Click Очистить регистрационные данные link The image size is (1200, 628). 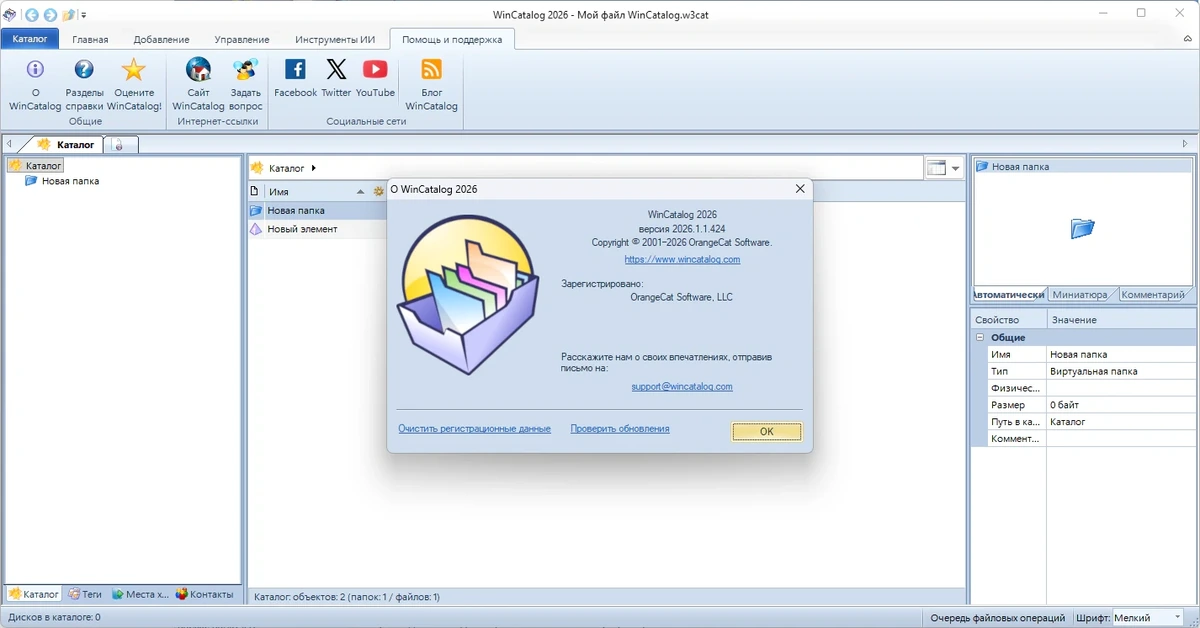coord(474,429)
